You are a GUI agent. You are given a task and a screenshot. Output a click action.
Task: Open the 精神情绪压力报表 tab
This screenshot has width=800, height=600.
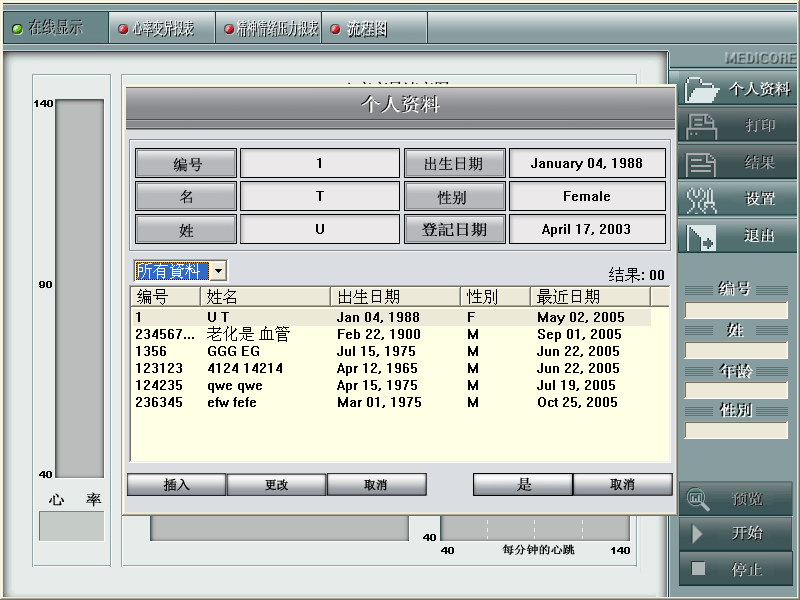pyautogui.click(x=269, y=29)
